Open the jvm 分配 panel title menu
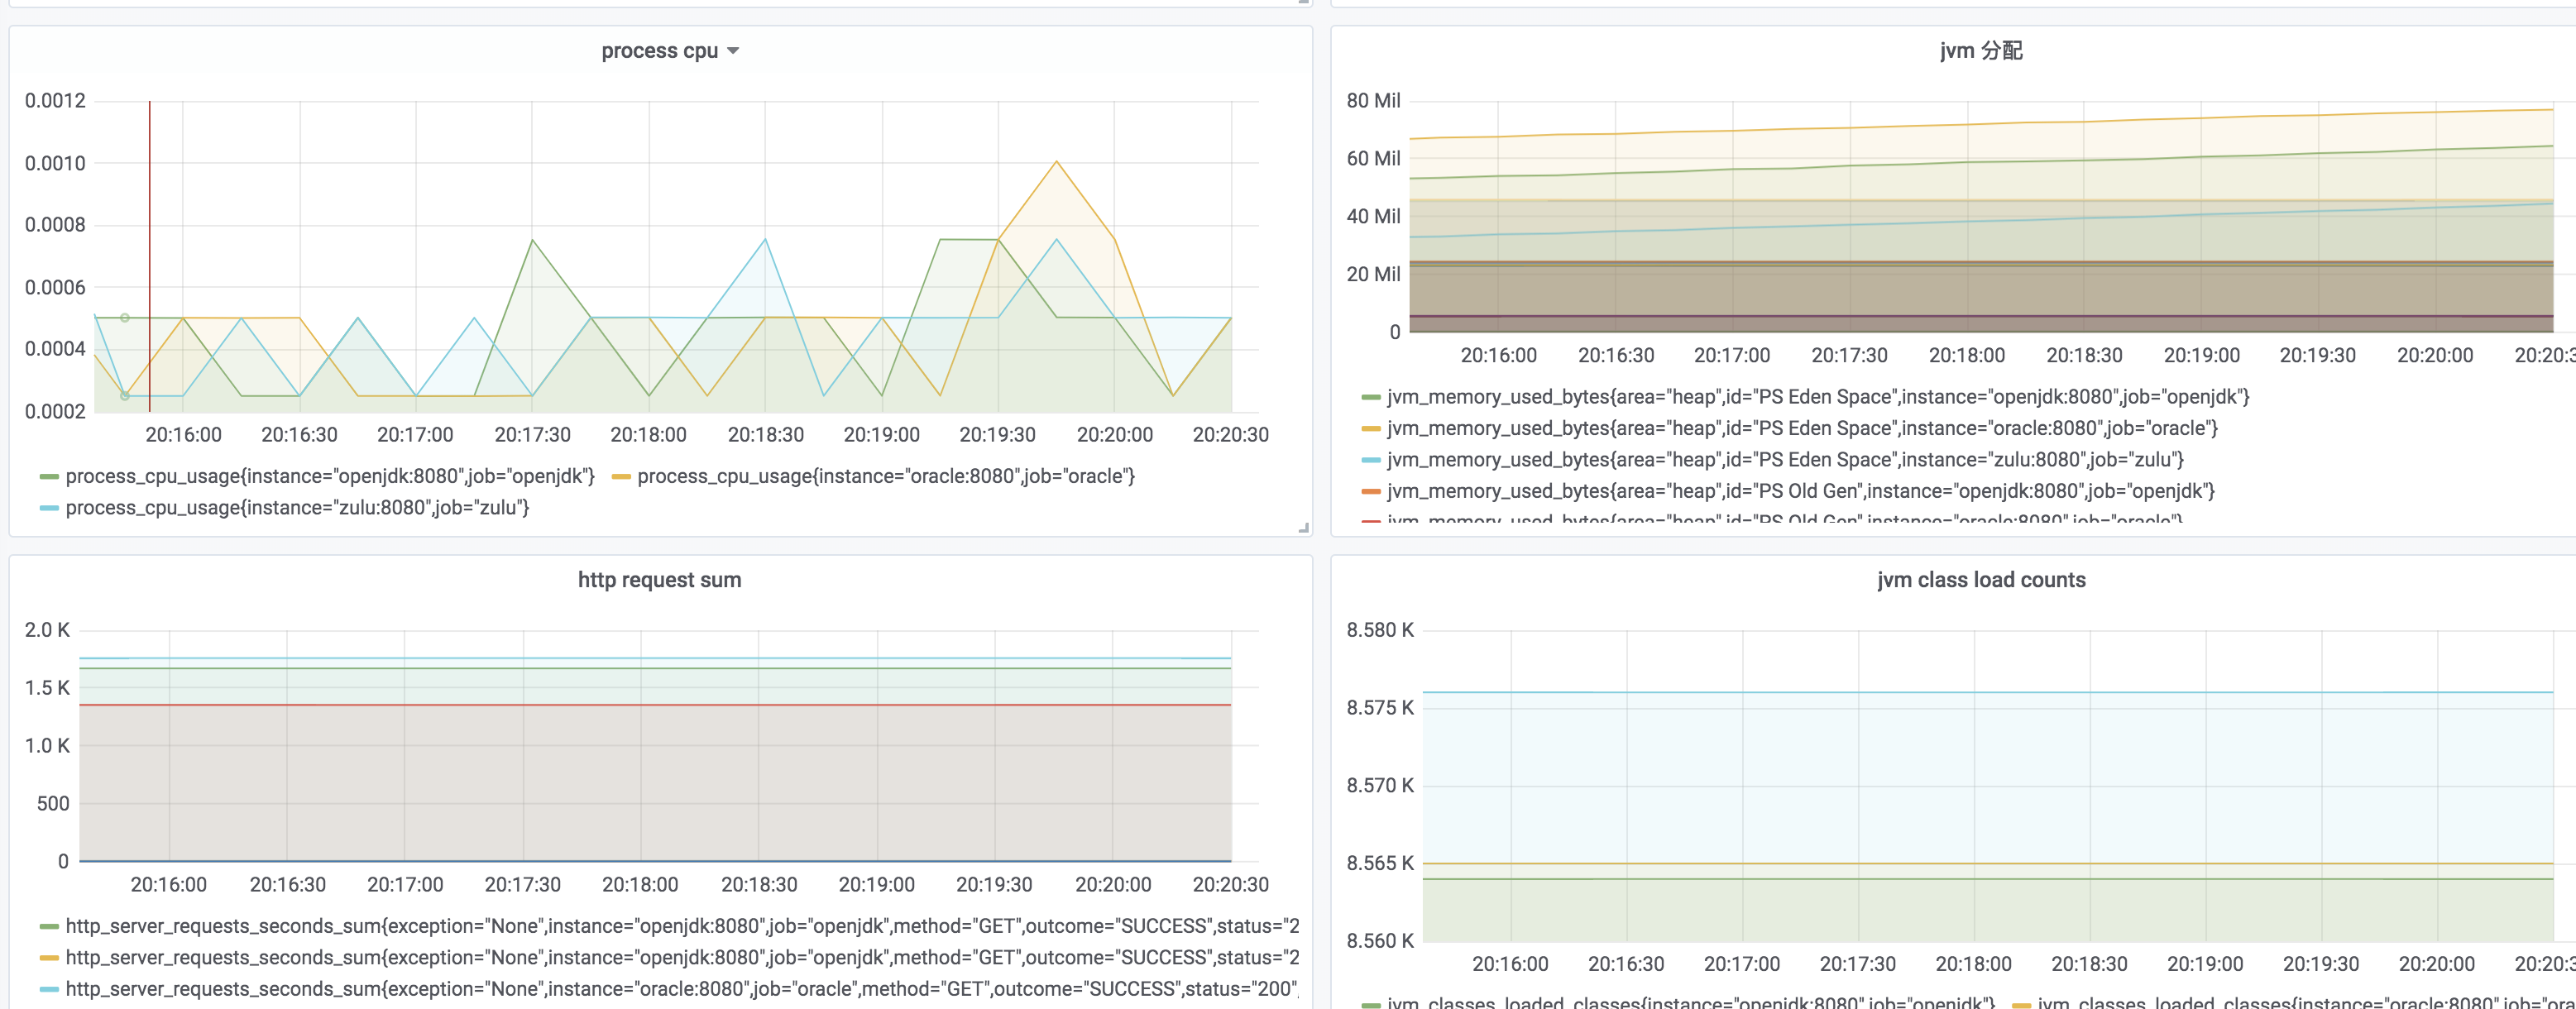 click(1980, 51)
